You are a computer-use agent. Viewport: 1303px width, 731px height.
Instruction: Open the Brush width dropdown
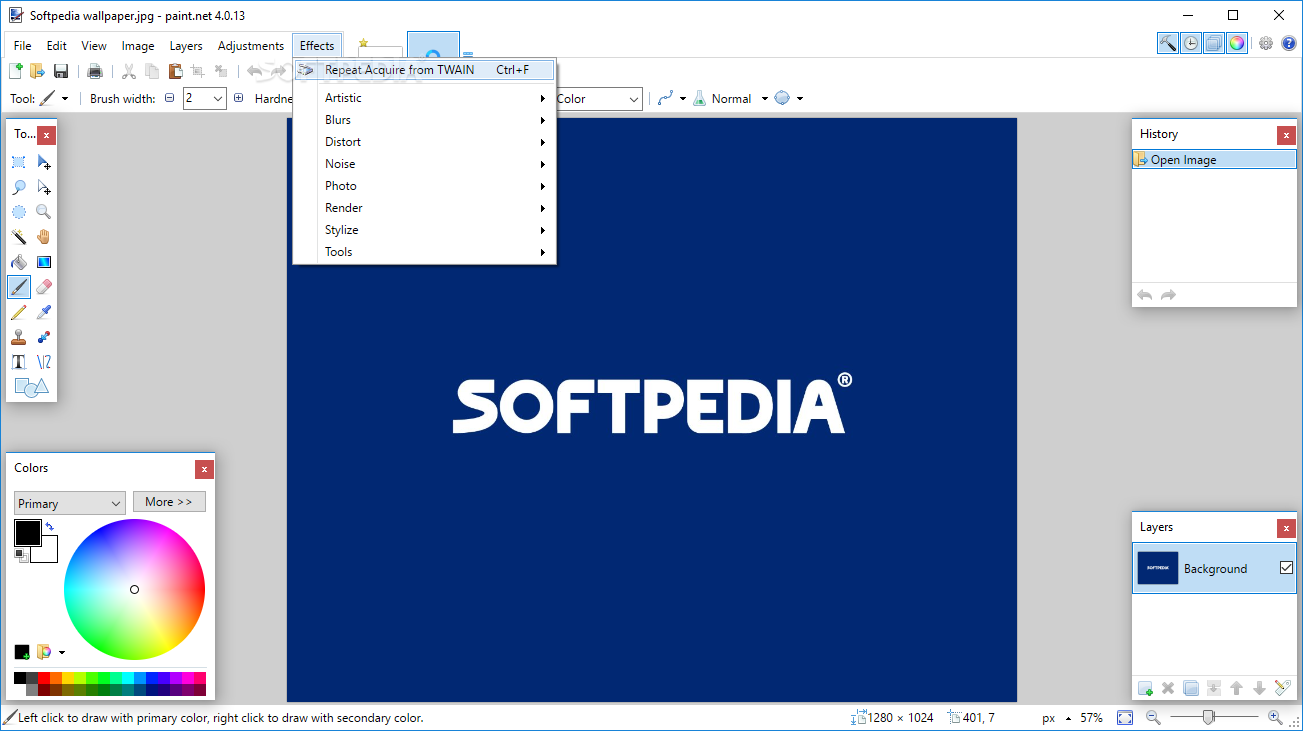[x=218, y=98]
